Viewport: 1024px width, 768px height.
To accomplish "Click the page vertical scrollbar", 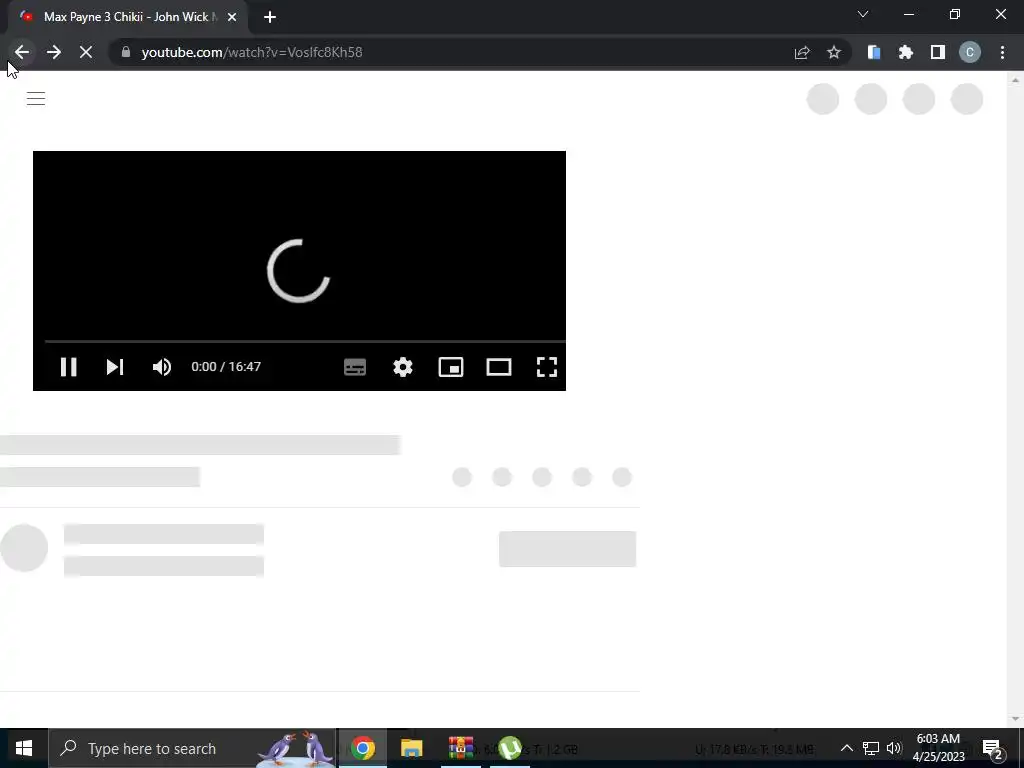I will pos(1015,399).
